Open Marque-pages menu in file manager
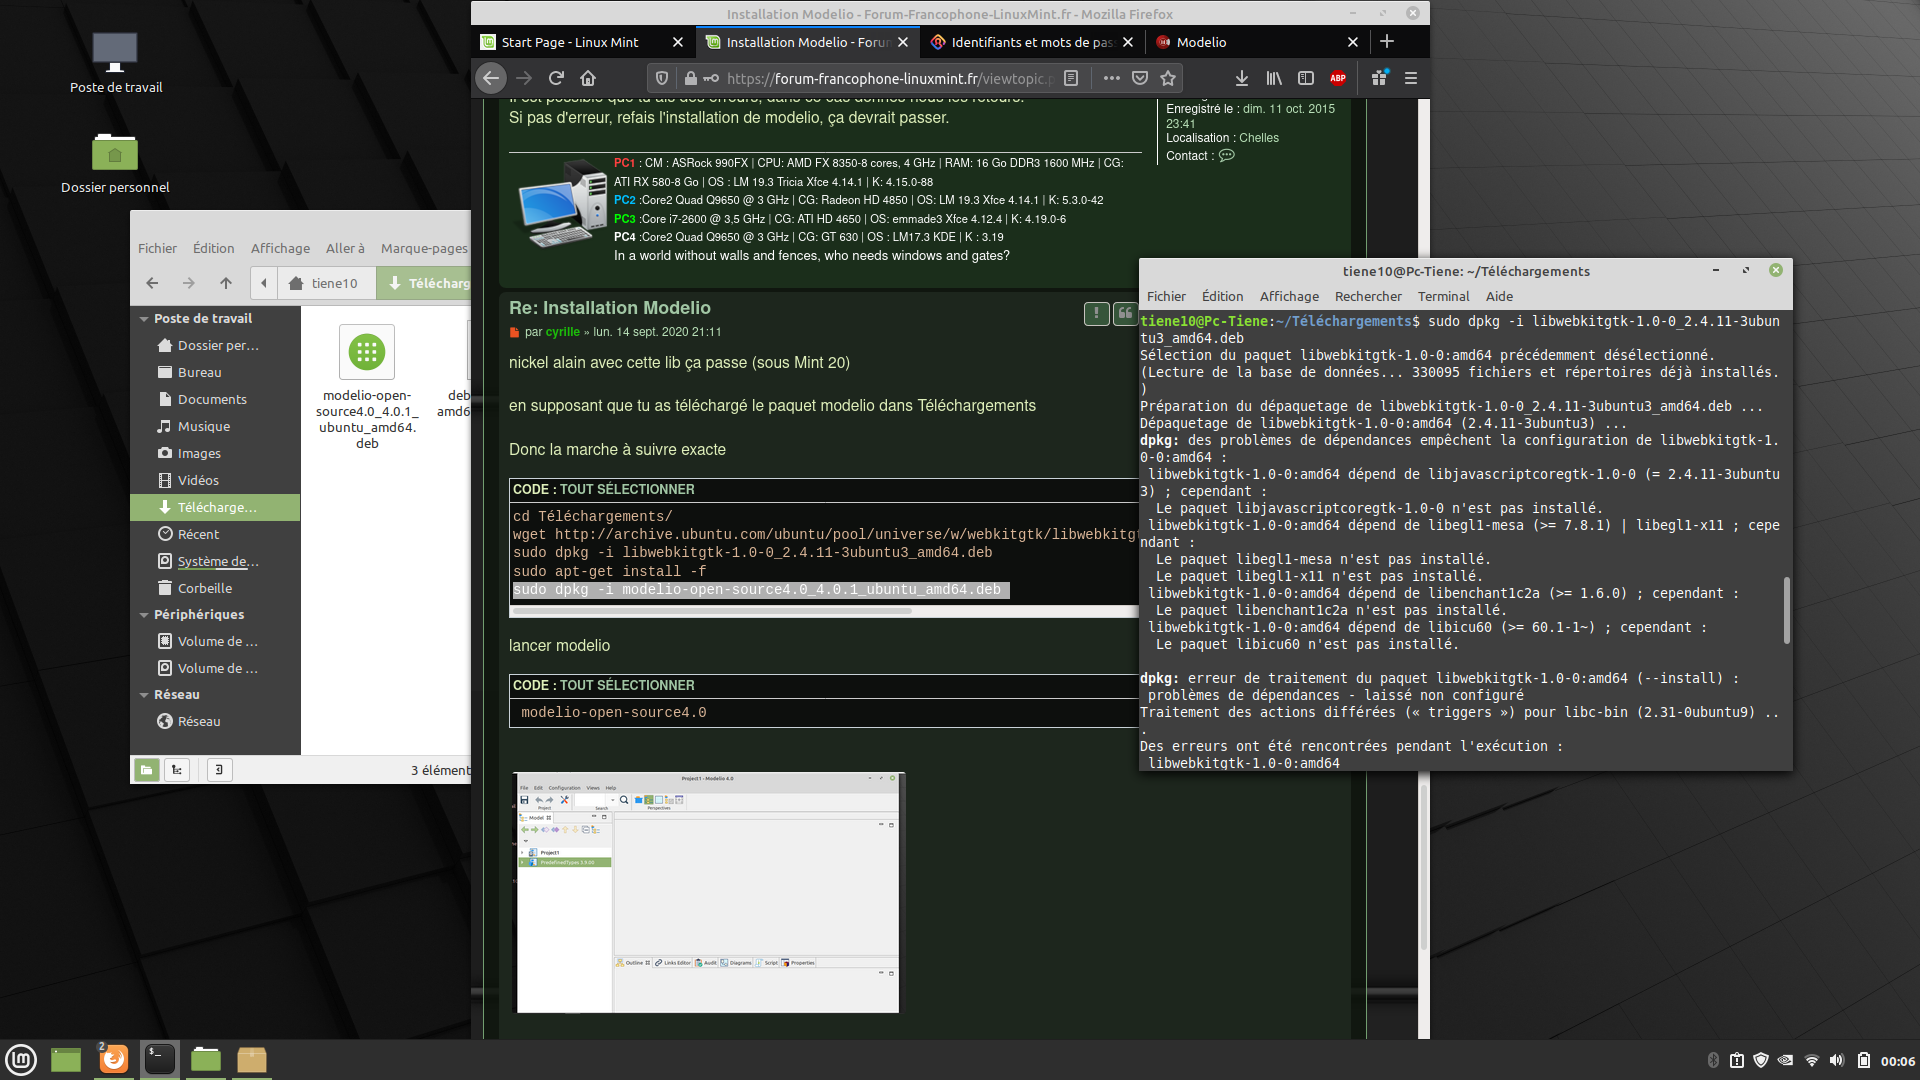 (424, 248)
